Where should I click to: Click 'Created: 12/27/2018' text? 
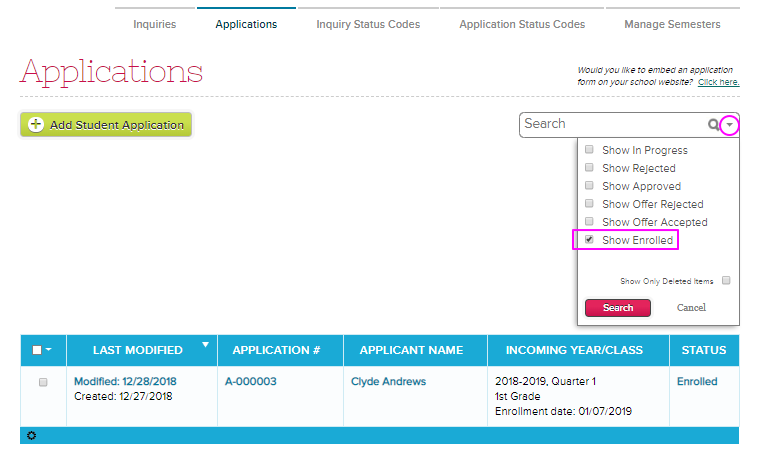123,396
